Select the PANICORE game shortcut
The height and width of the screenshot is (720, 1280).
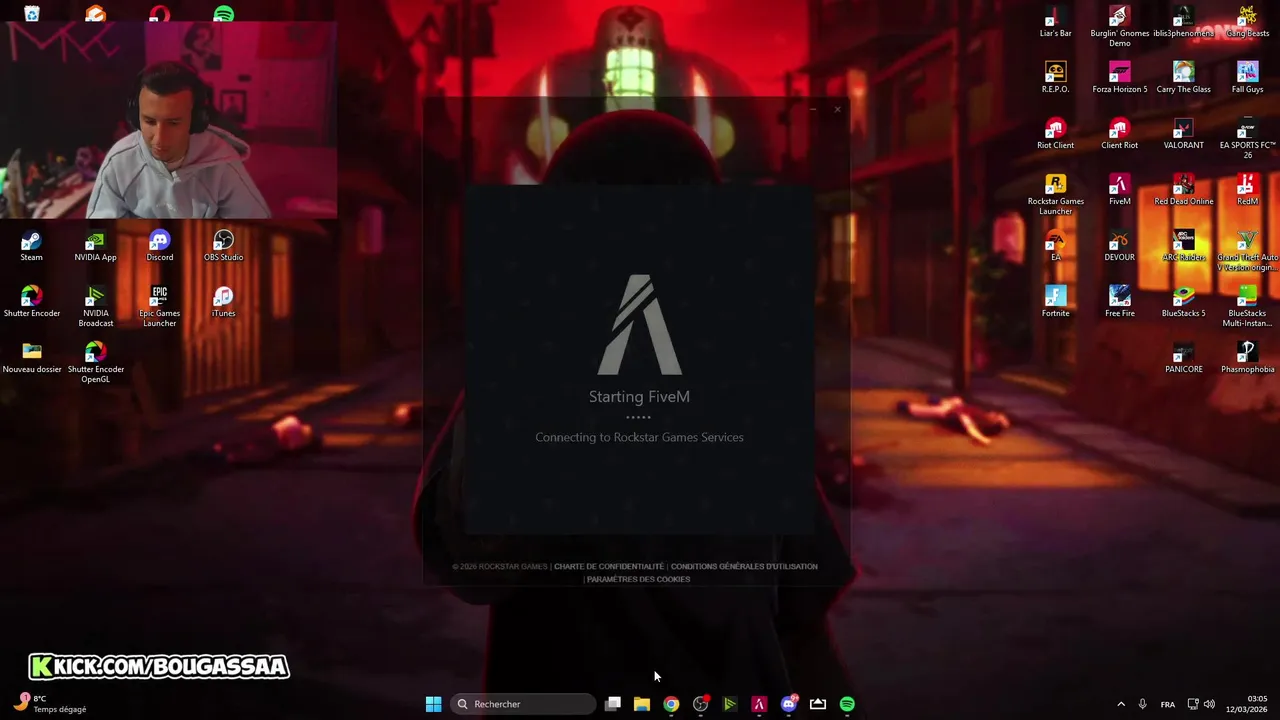pyautogui.click(x=1183, y=357)
